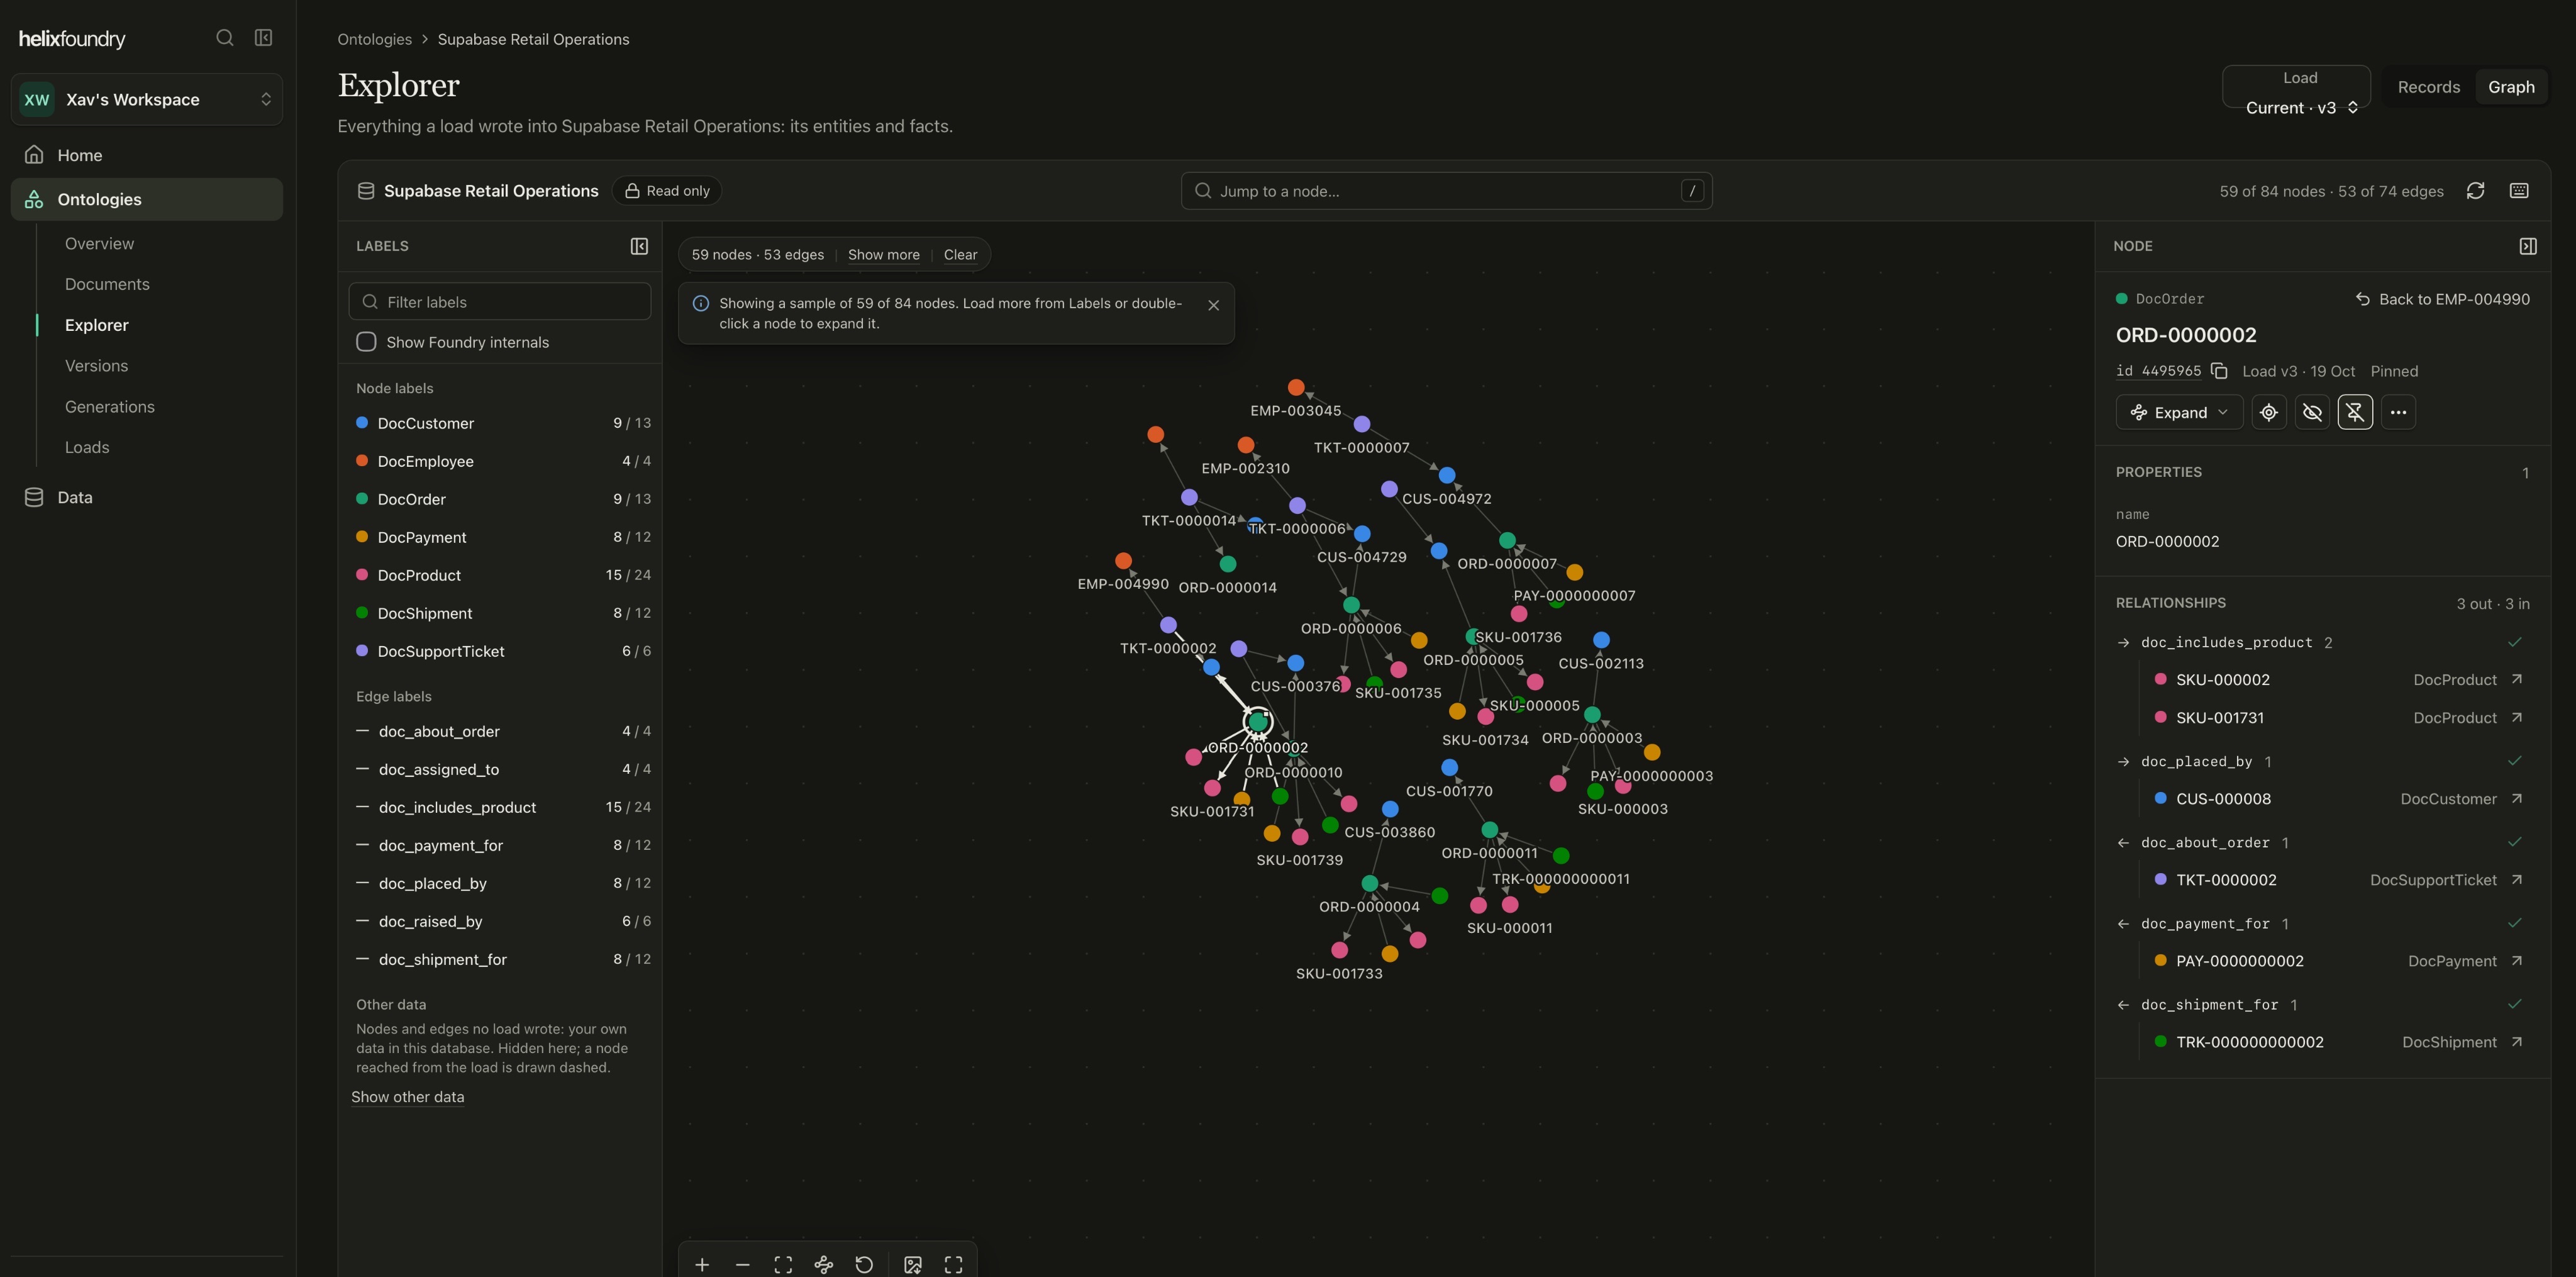The image size is (2576, 1277).
Task: Dismiss the sample info banner
Action: pos(1214,305)
